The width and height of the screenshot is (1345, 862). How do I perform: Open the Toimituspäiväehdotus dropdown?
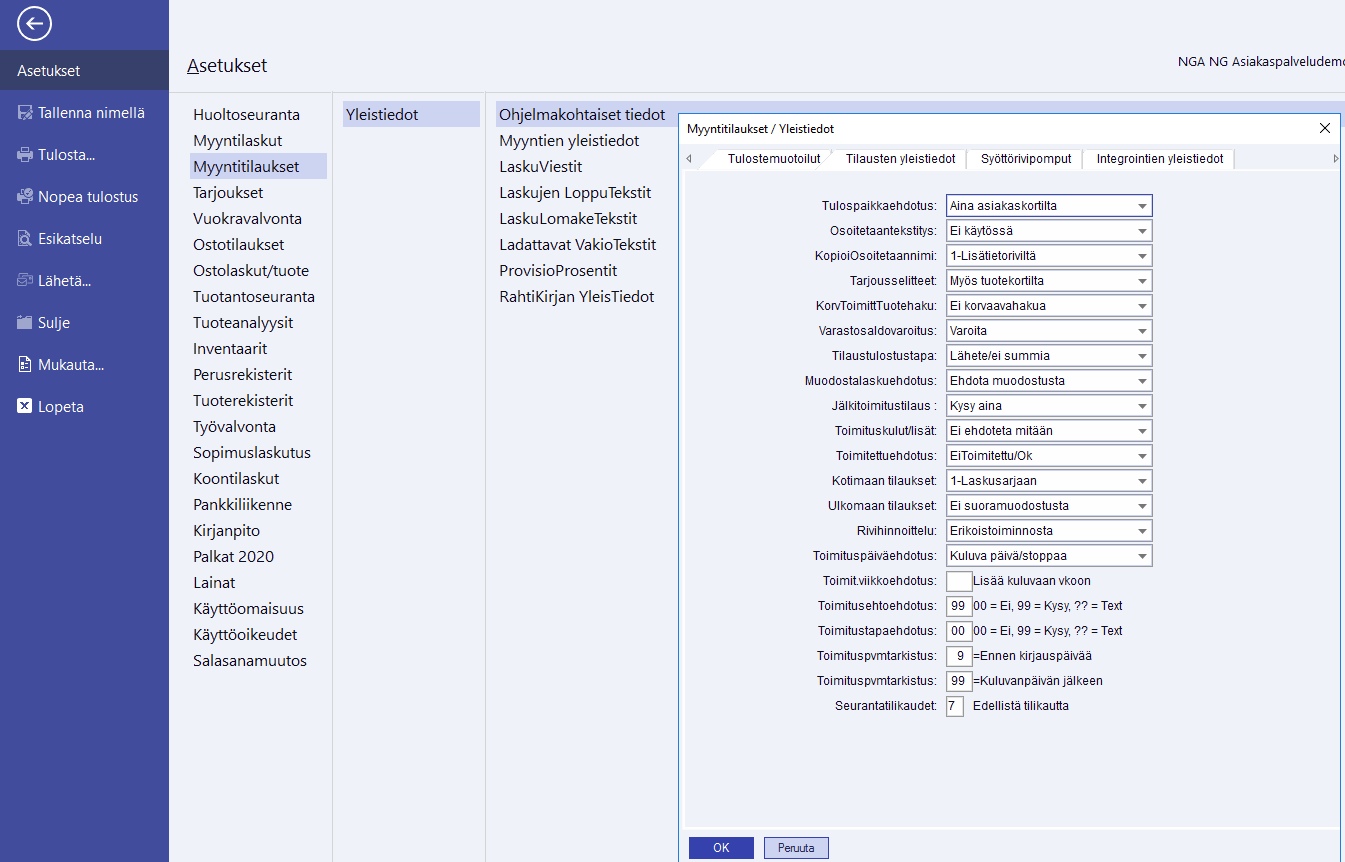click(x=1049, y=556)
